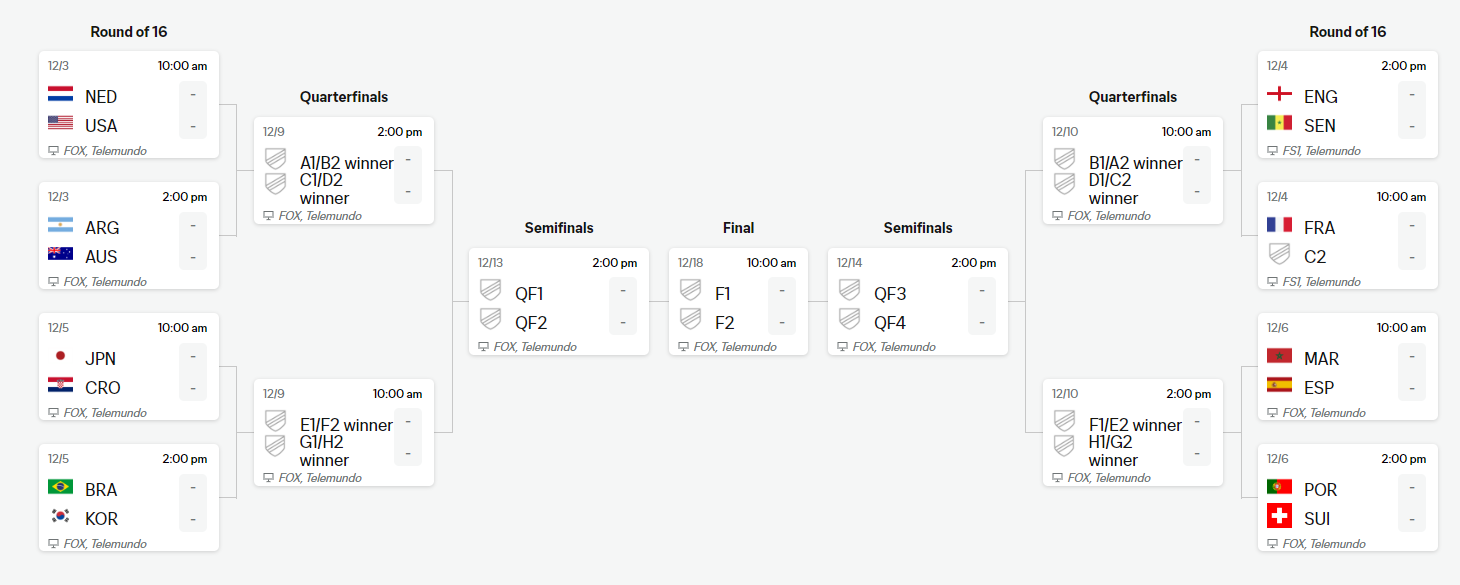Image resolution: width=1460 pixels, height=585 pixels.
Task: Click the Senegal flag icon
Action: click(1278, 124)
